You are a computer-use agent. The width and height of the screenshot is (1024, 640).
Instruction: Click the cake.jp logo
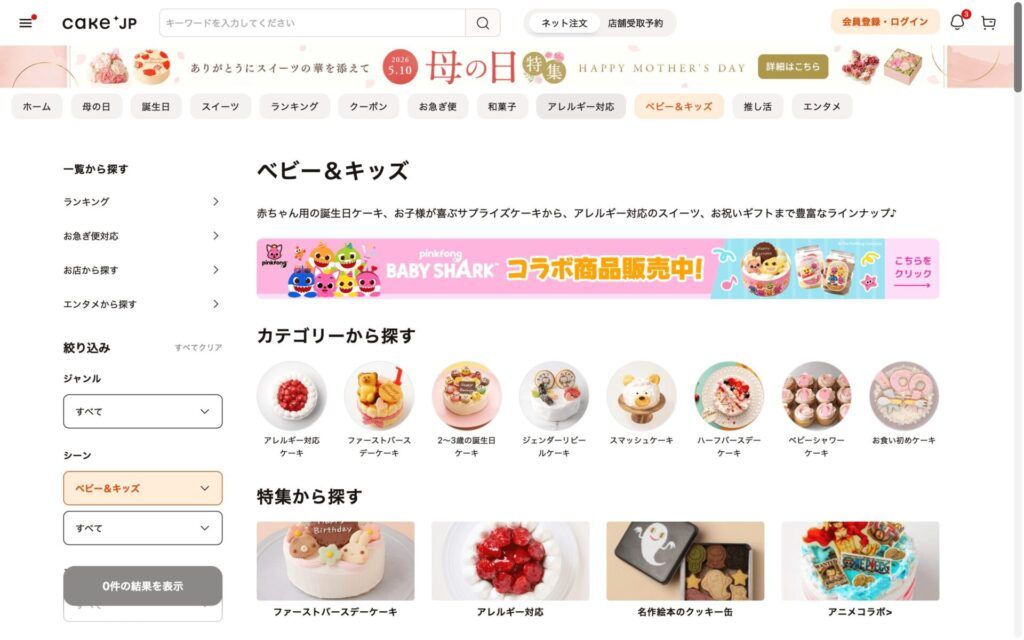[x=99, y=23]
